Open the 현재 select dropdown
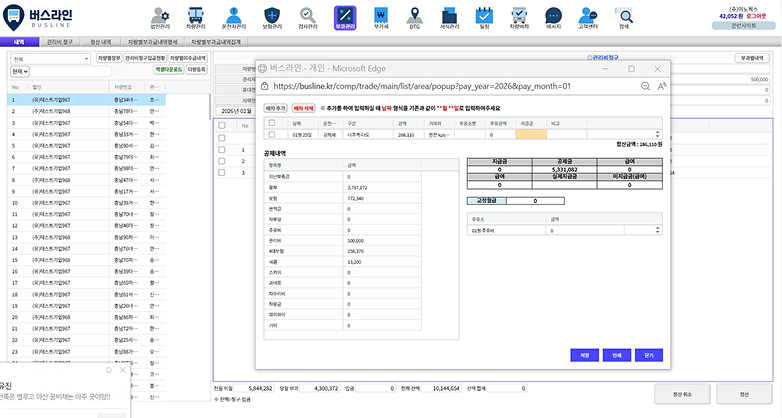This screenshot has height=418, width=782. tap(20, 72)
